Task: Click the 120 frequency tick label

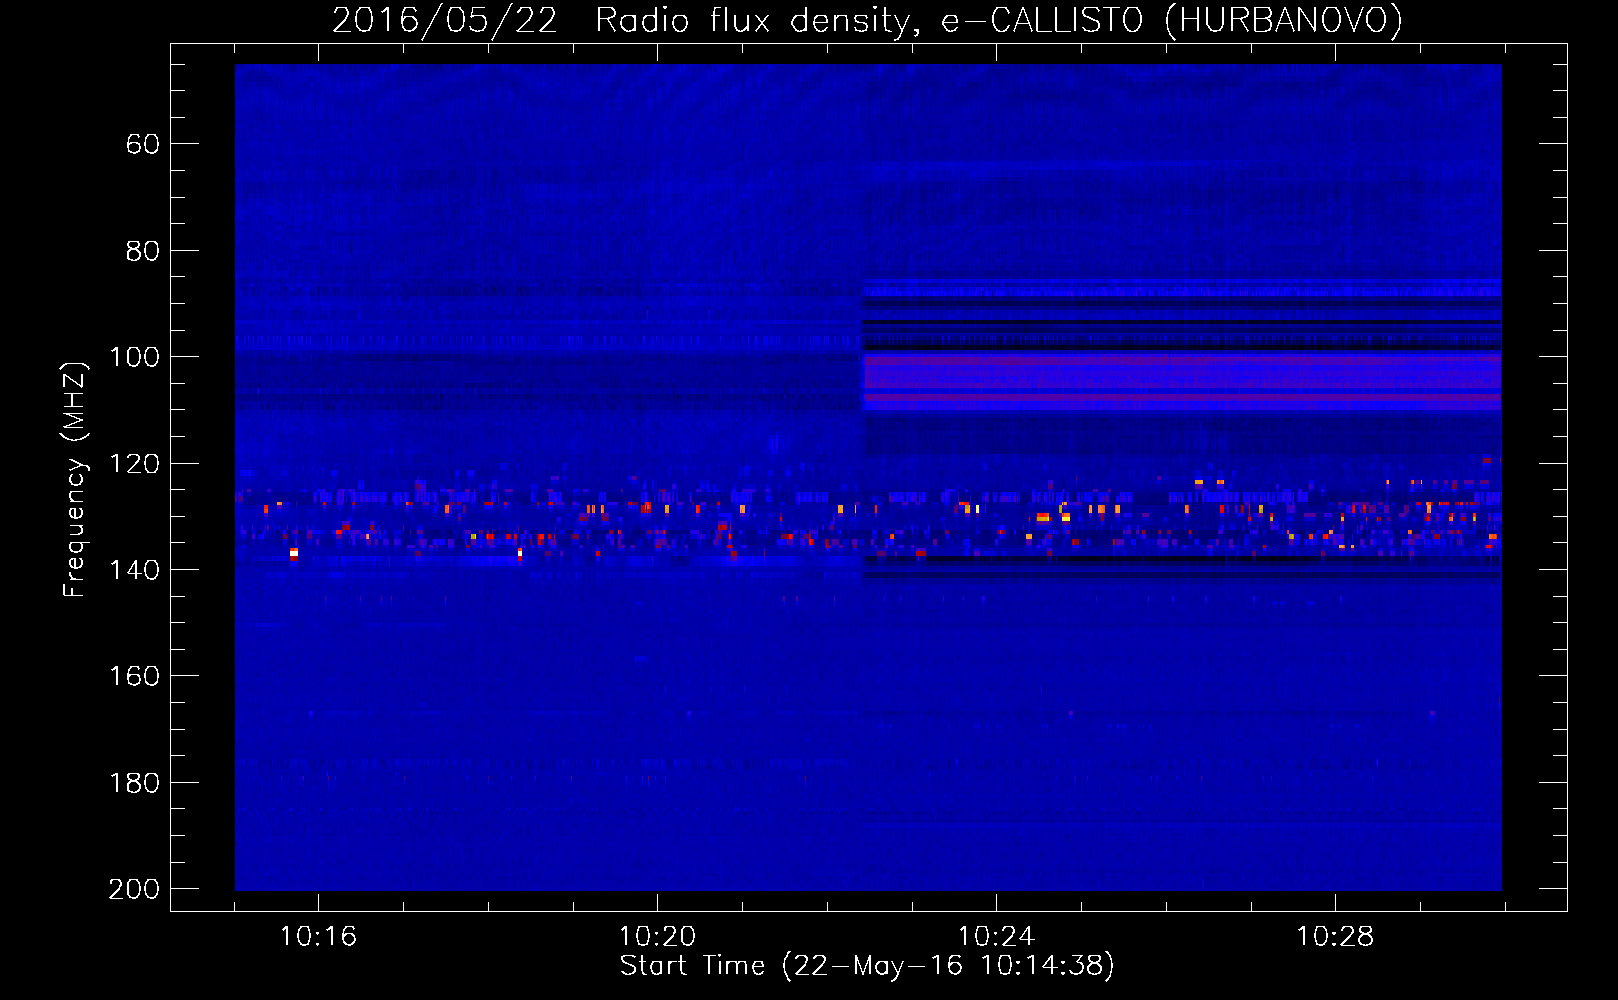Action: [134, 464]
